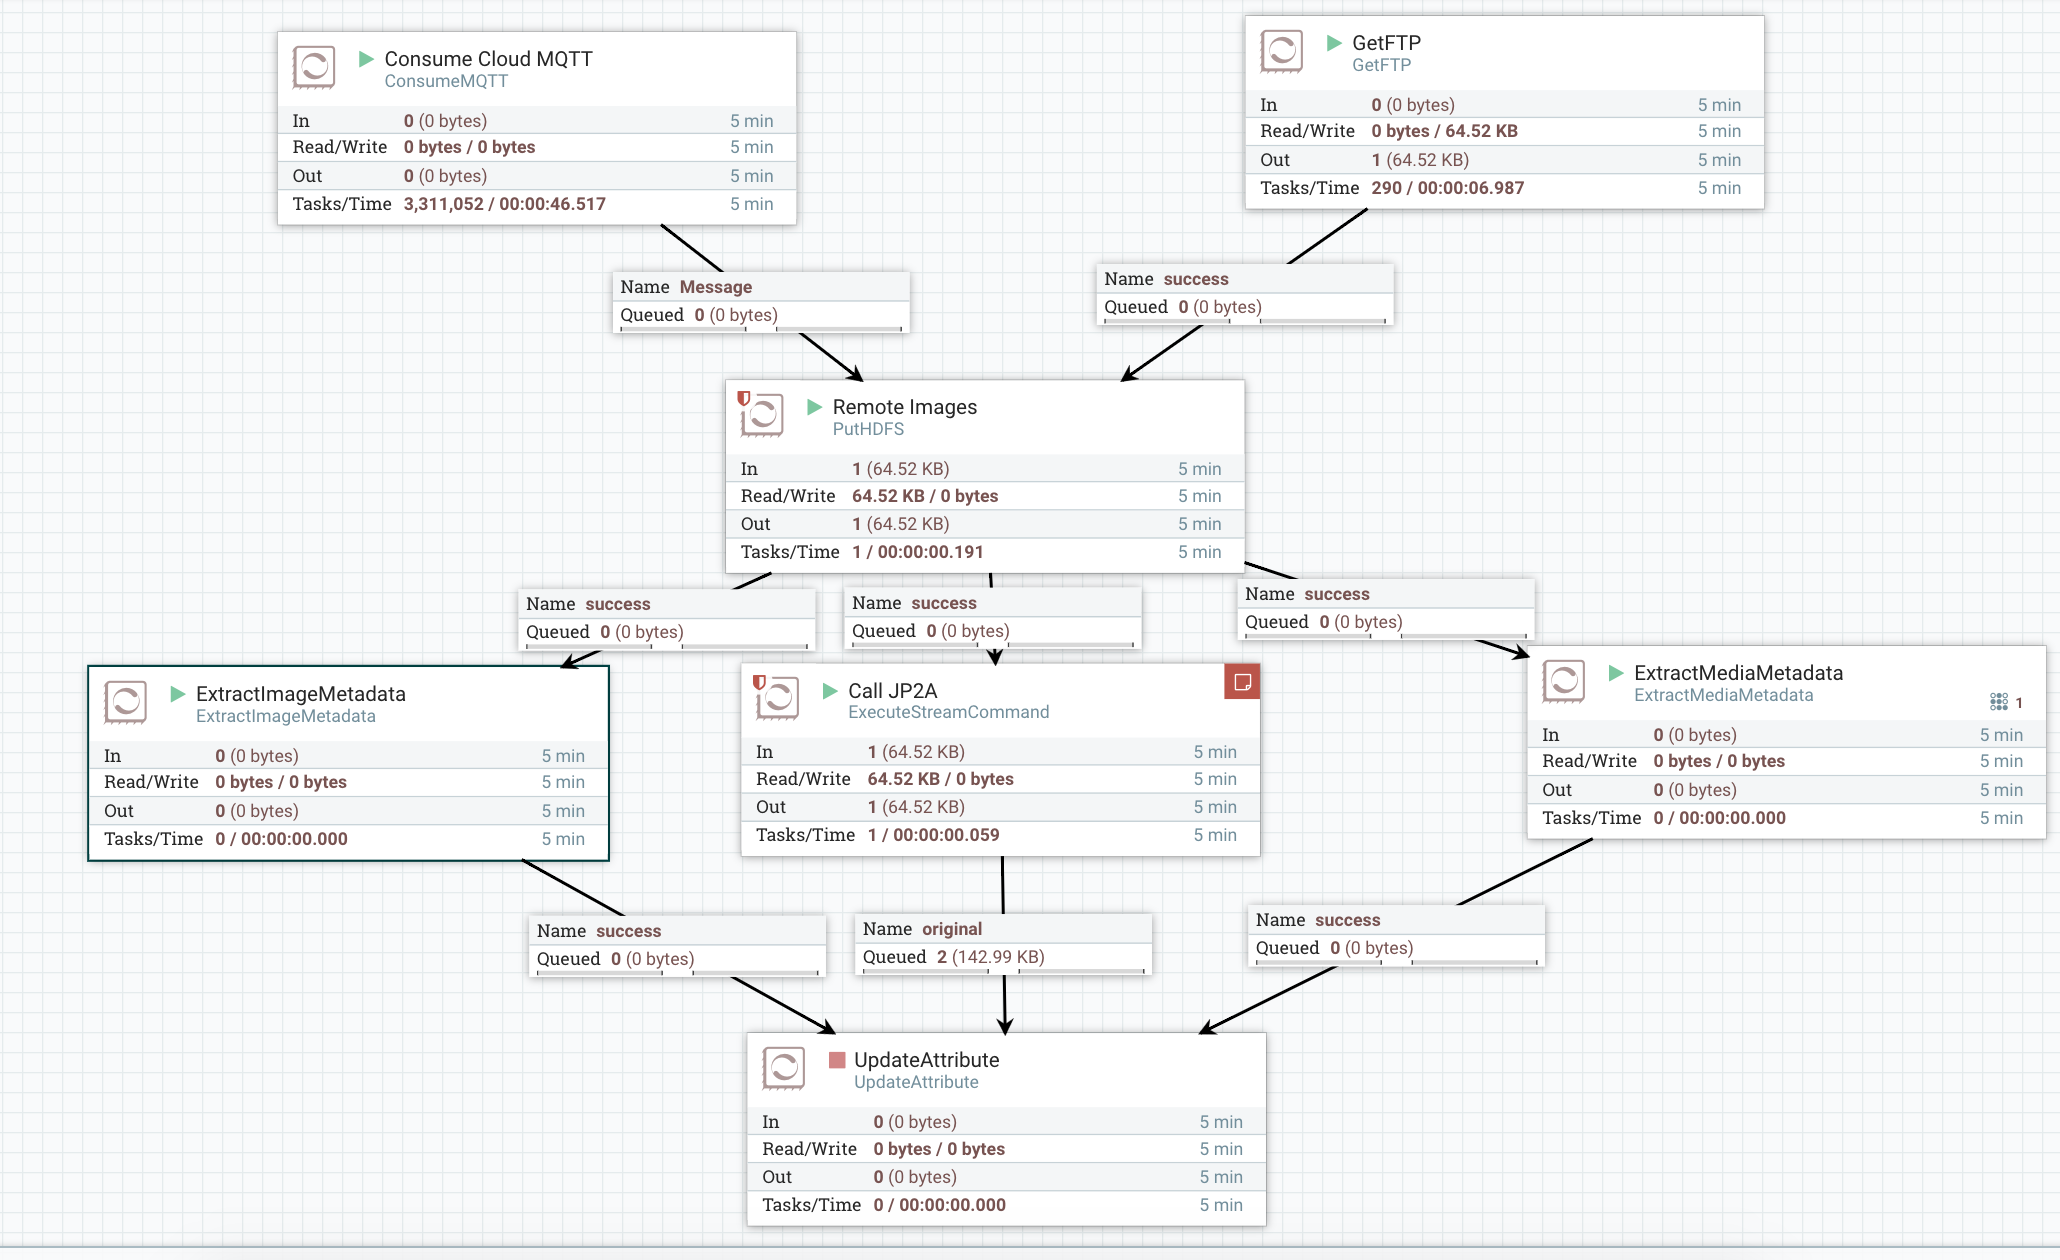Click the GetFTP processor icon

1281,51
